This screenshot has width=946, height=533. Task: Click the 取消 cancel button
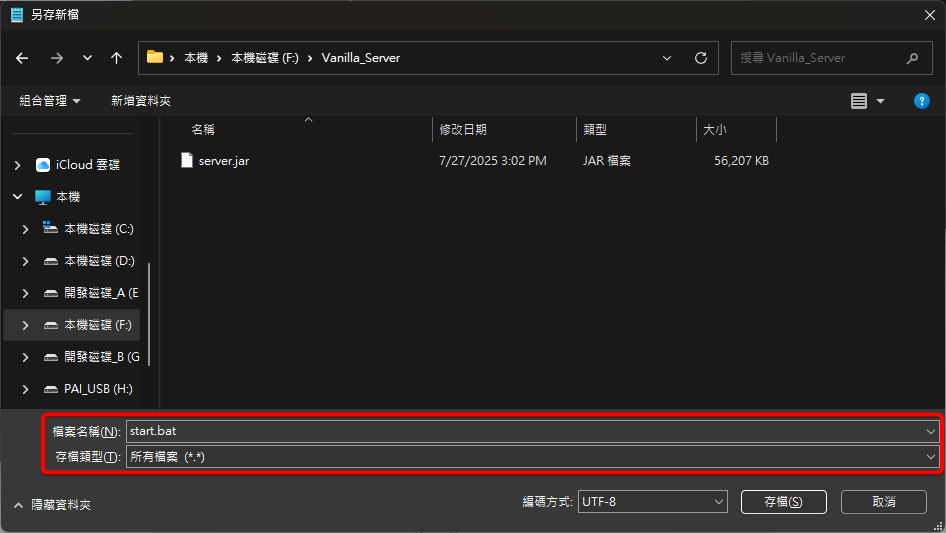click(x=883, y=502)
